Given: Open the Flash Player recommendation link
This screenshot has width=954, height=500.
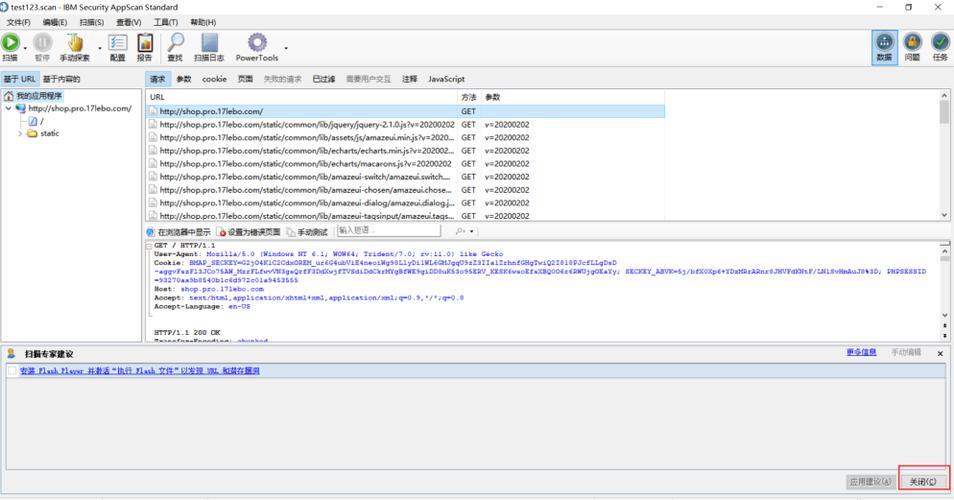Looking at the screenshot, I should (x=140, y=370).
